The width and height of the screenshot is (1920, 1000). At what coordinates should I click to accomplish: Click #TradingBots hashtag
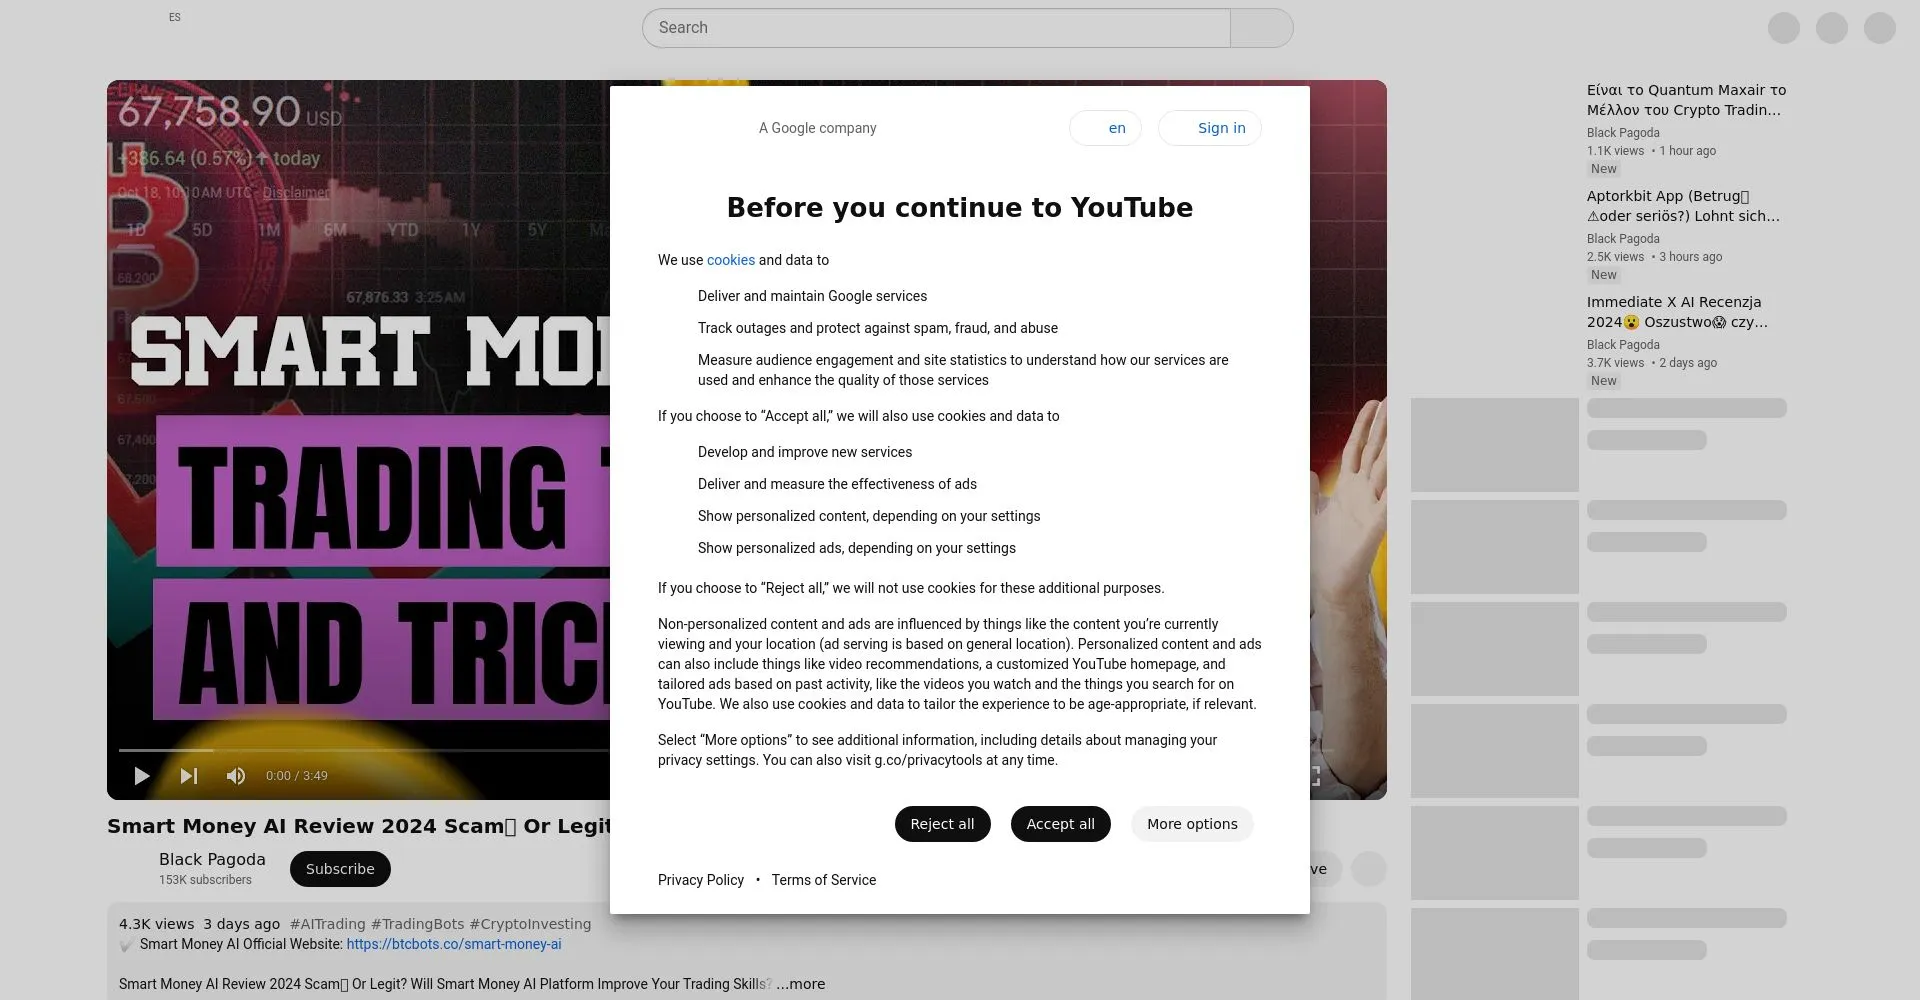click(418, 924)
